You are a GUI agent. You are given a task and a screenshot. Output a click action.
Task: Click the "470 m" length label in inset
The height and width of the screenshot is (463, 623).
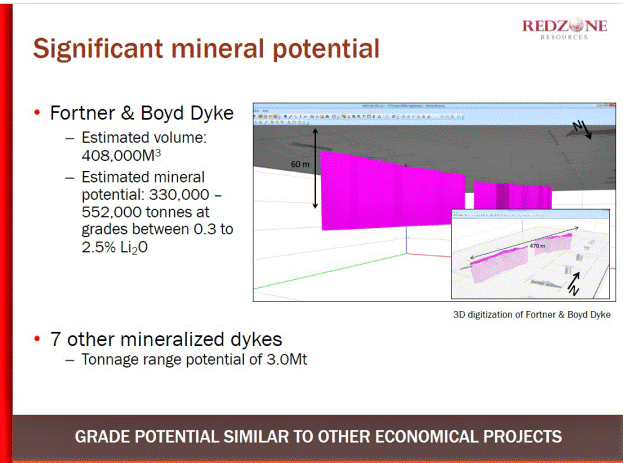click(537, 246)
